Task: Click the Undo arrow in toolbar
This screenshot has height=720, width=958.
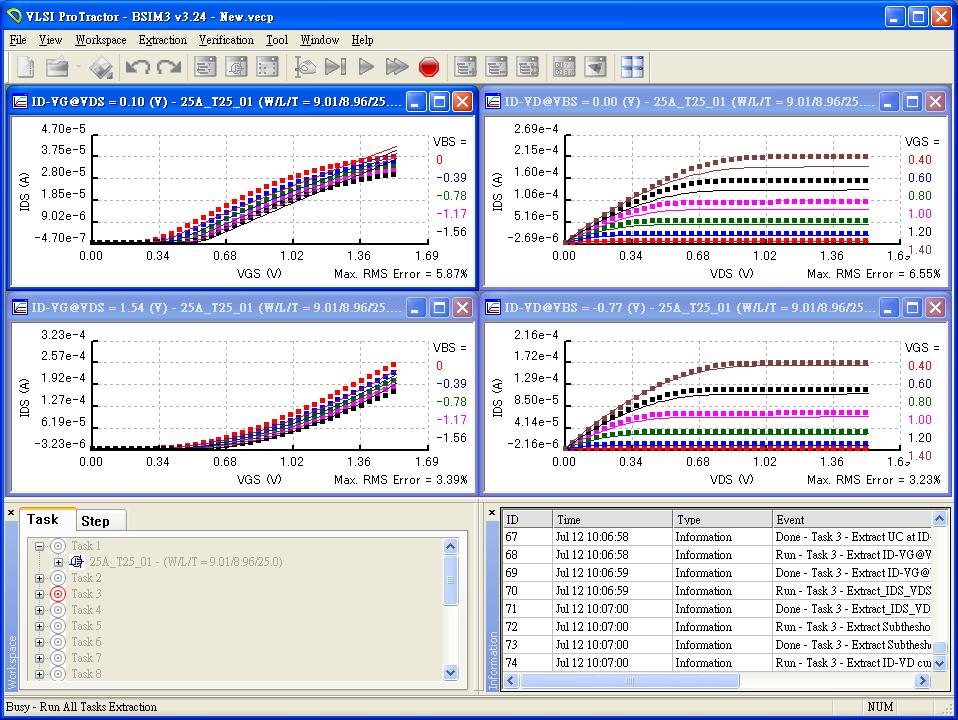Action: point(137,67)
